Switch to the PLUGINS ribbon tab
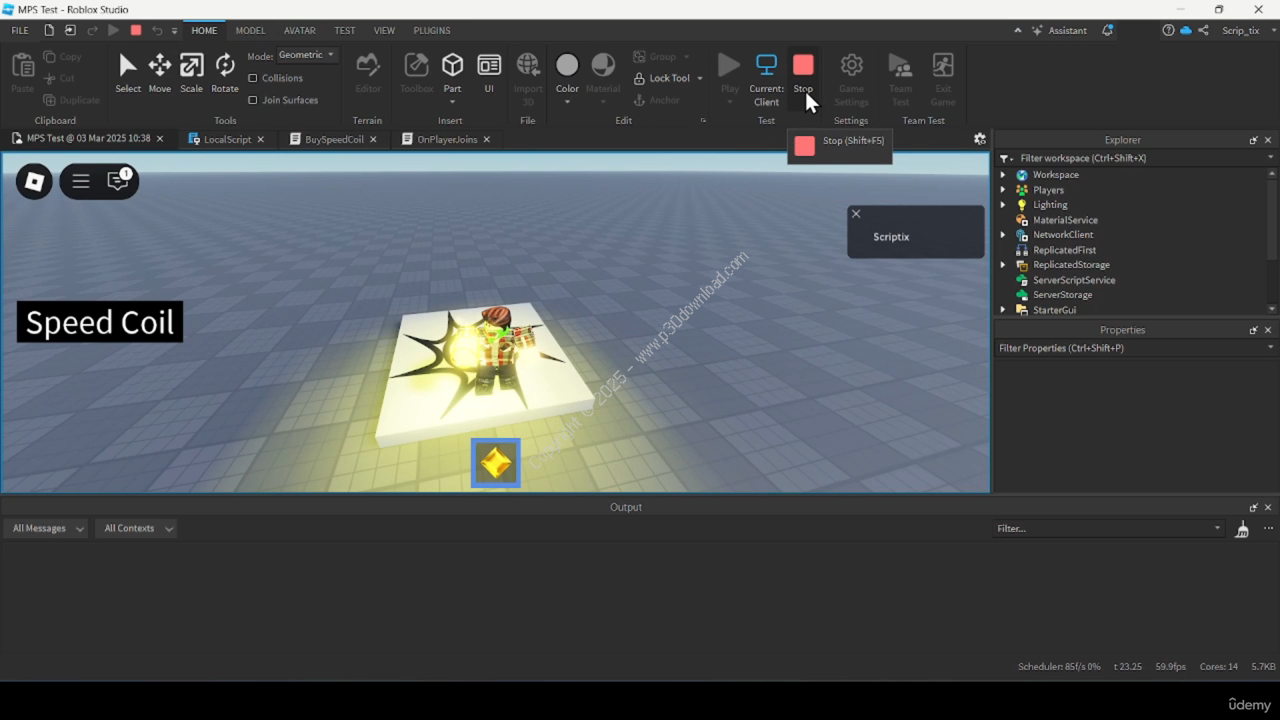Viewport: 1280px width, 720px height. pos(432,30)
